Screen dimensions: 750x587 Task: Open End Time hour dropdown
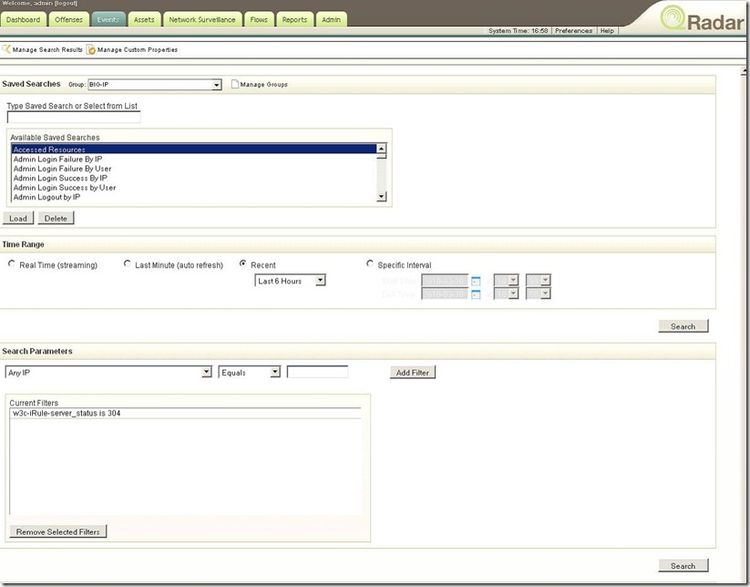(506, 294)
